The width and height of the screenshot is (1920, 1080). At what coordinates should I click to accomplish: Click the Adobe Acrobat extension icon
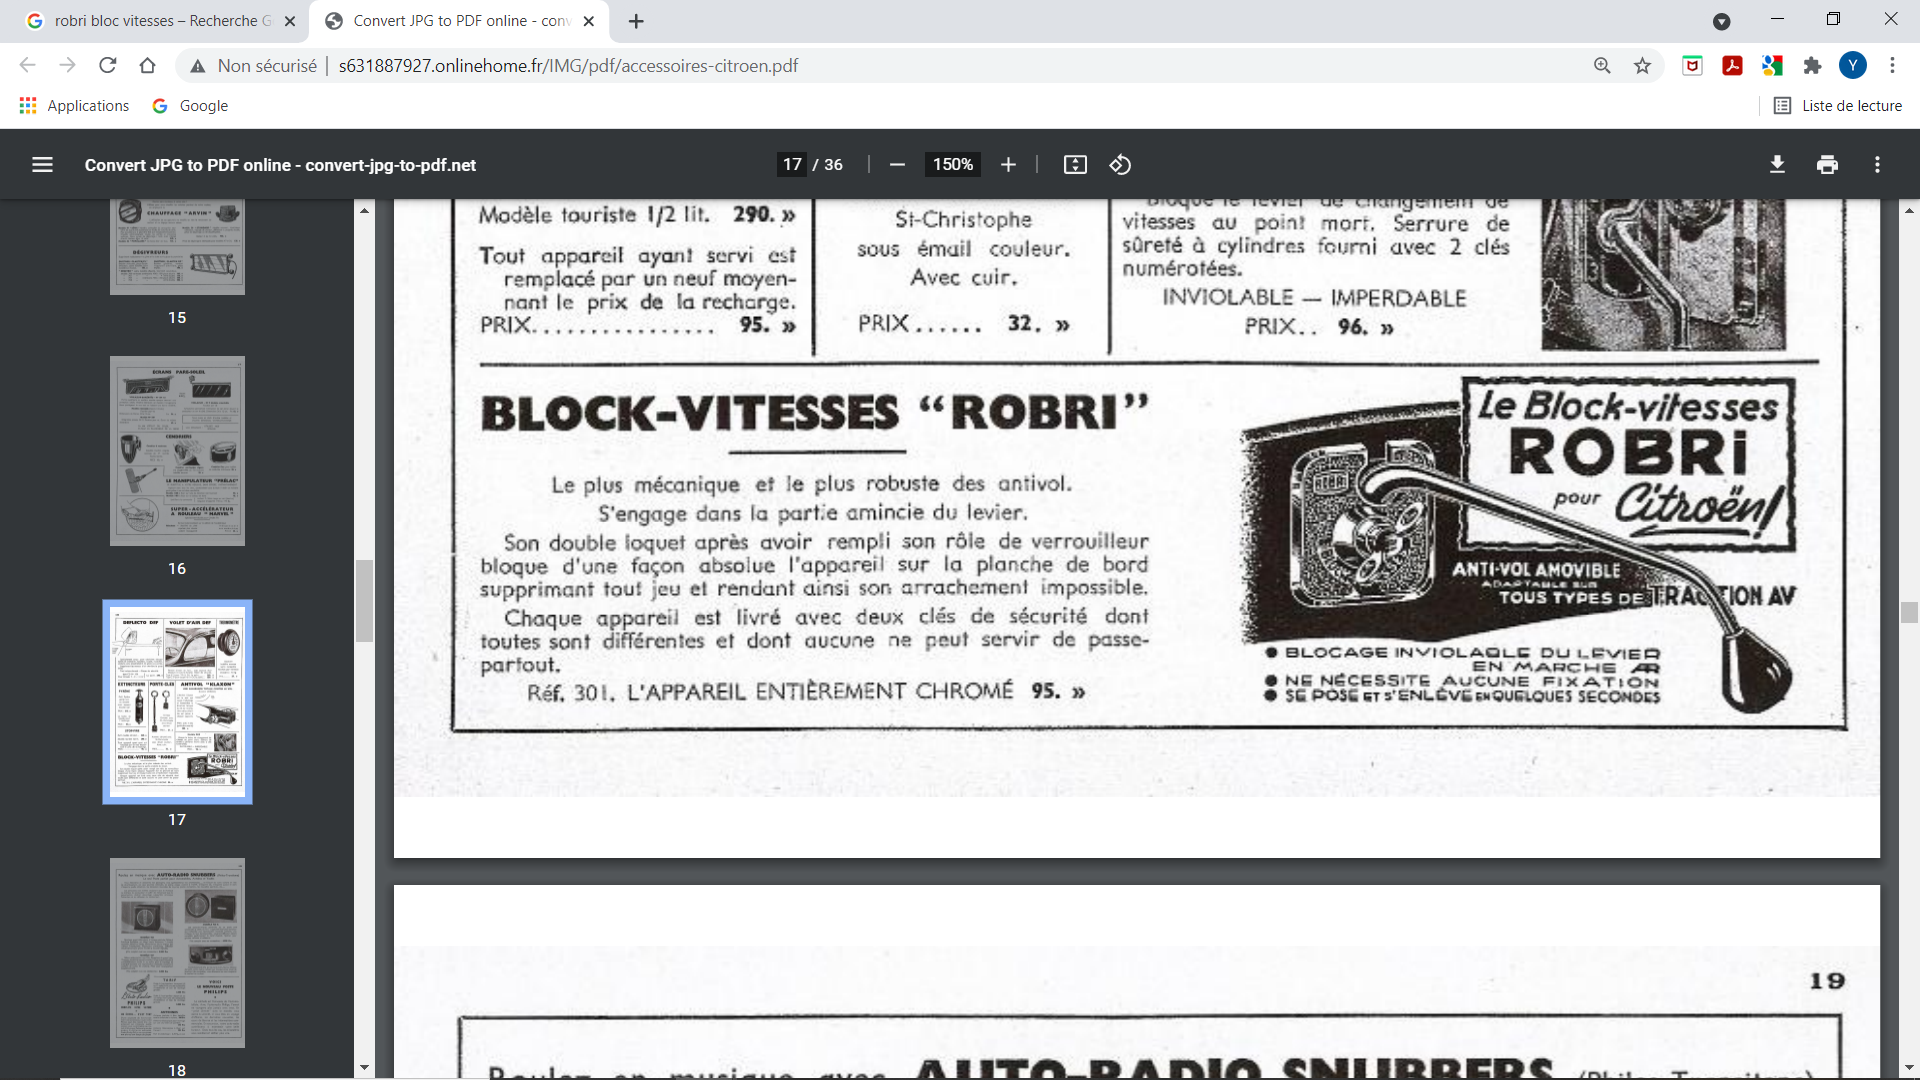point(1732,66)
